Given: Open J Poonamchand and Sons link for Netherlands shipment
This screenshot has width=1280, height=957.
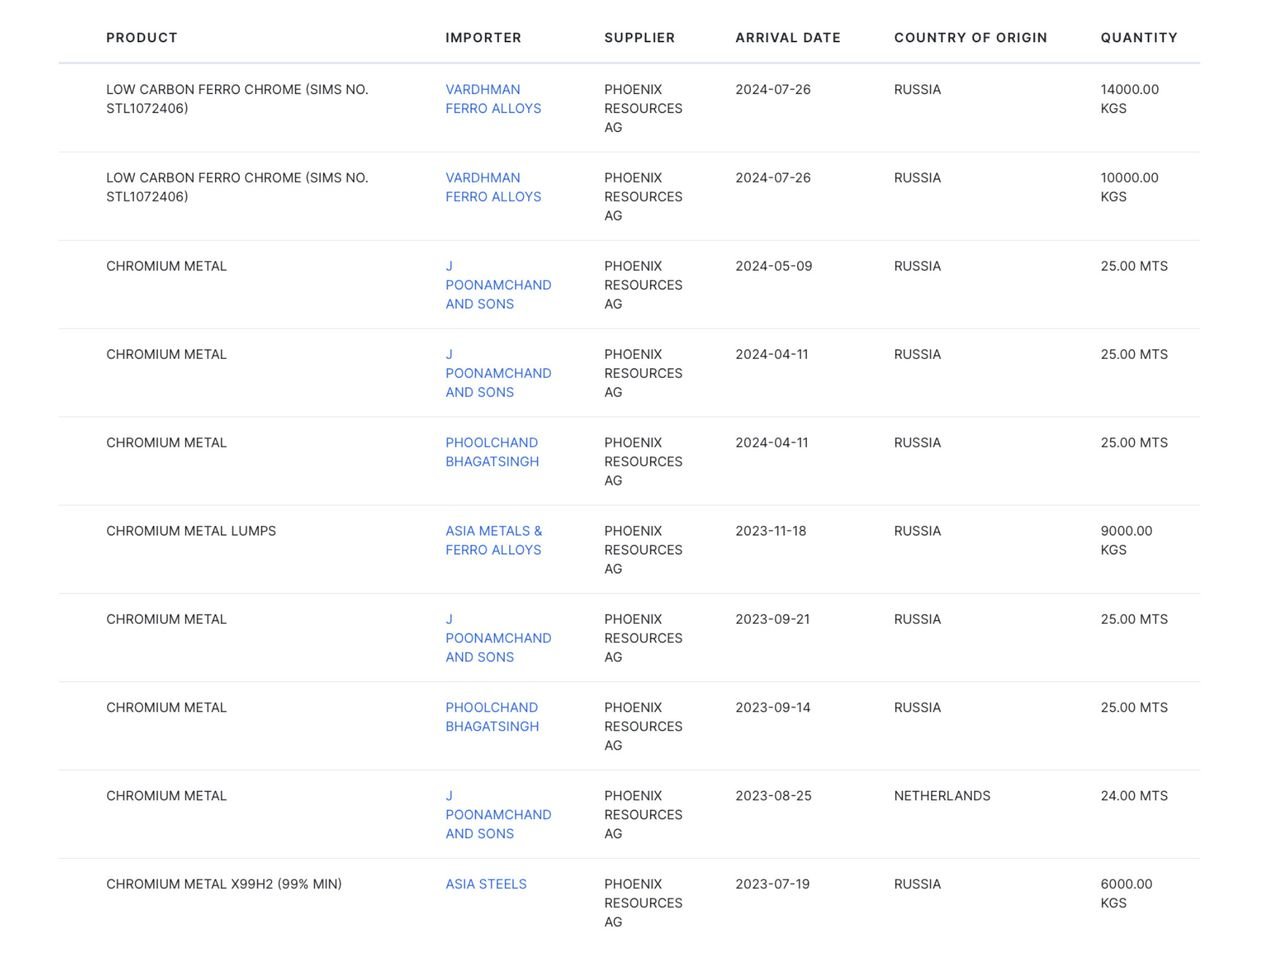Looking at the screenshot, I should [498, 815].
